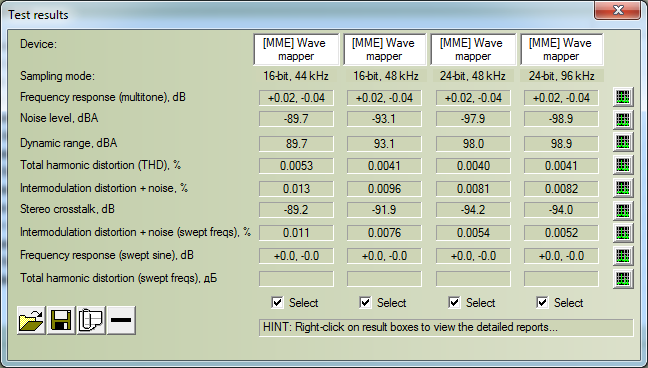This screenshot has height=368, width=648.
Task: Open graph for Noise level row
Action: pyautogui.click(x=623, y=120)
